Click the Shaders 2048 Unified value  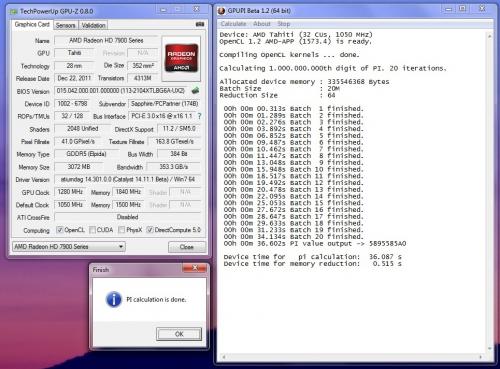point(82,129)
